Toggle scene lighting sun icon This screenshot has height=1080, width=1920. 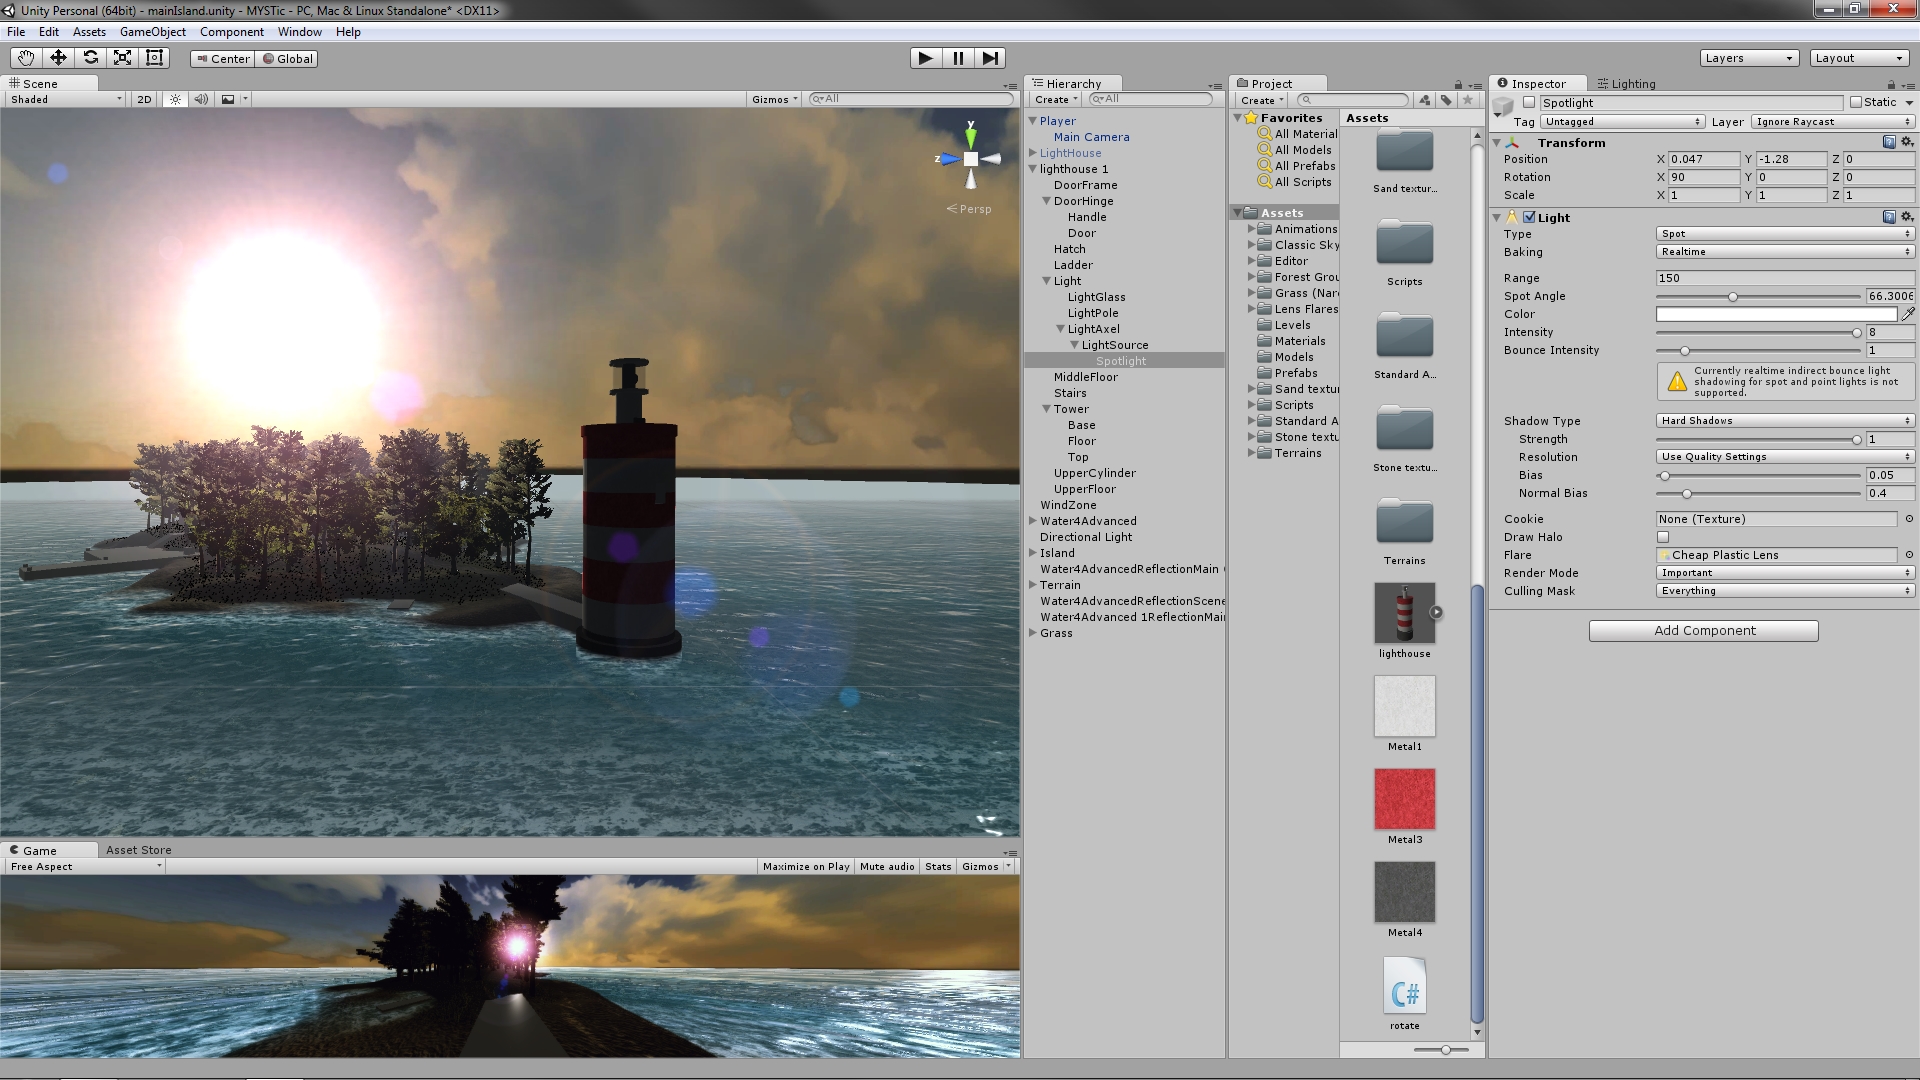[176, 99]
